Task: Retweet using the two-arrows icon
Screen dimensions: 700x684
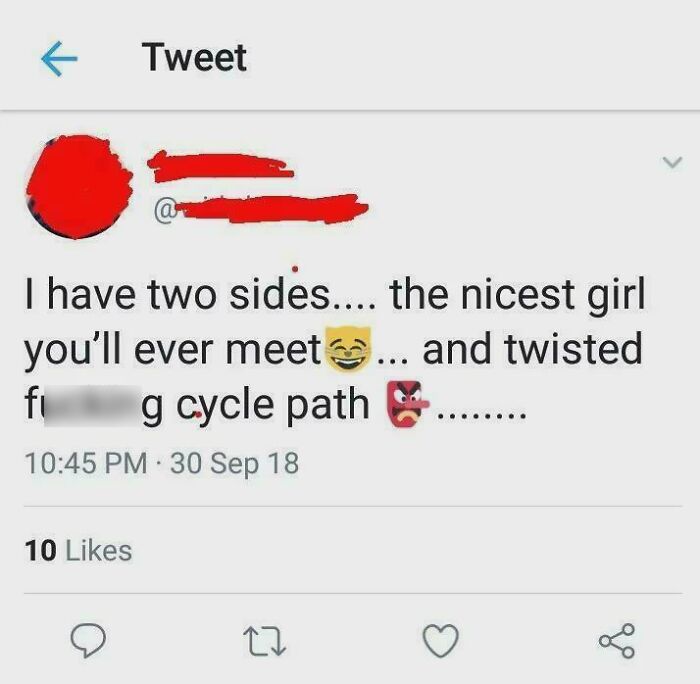Action: tap(264, 642)
